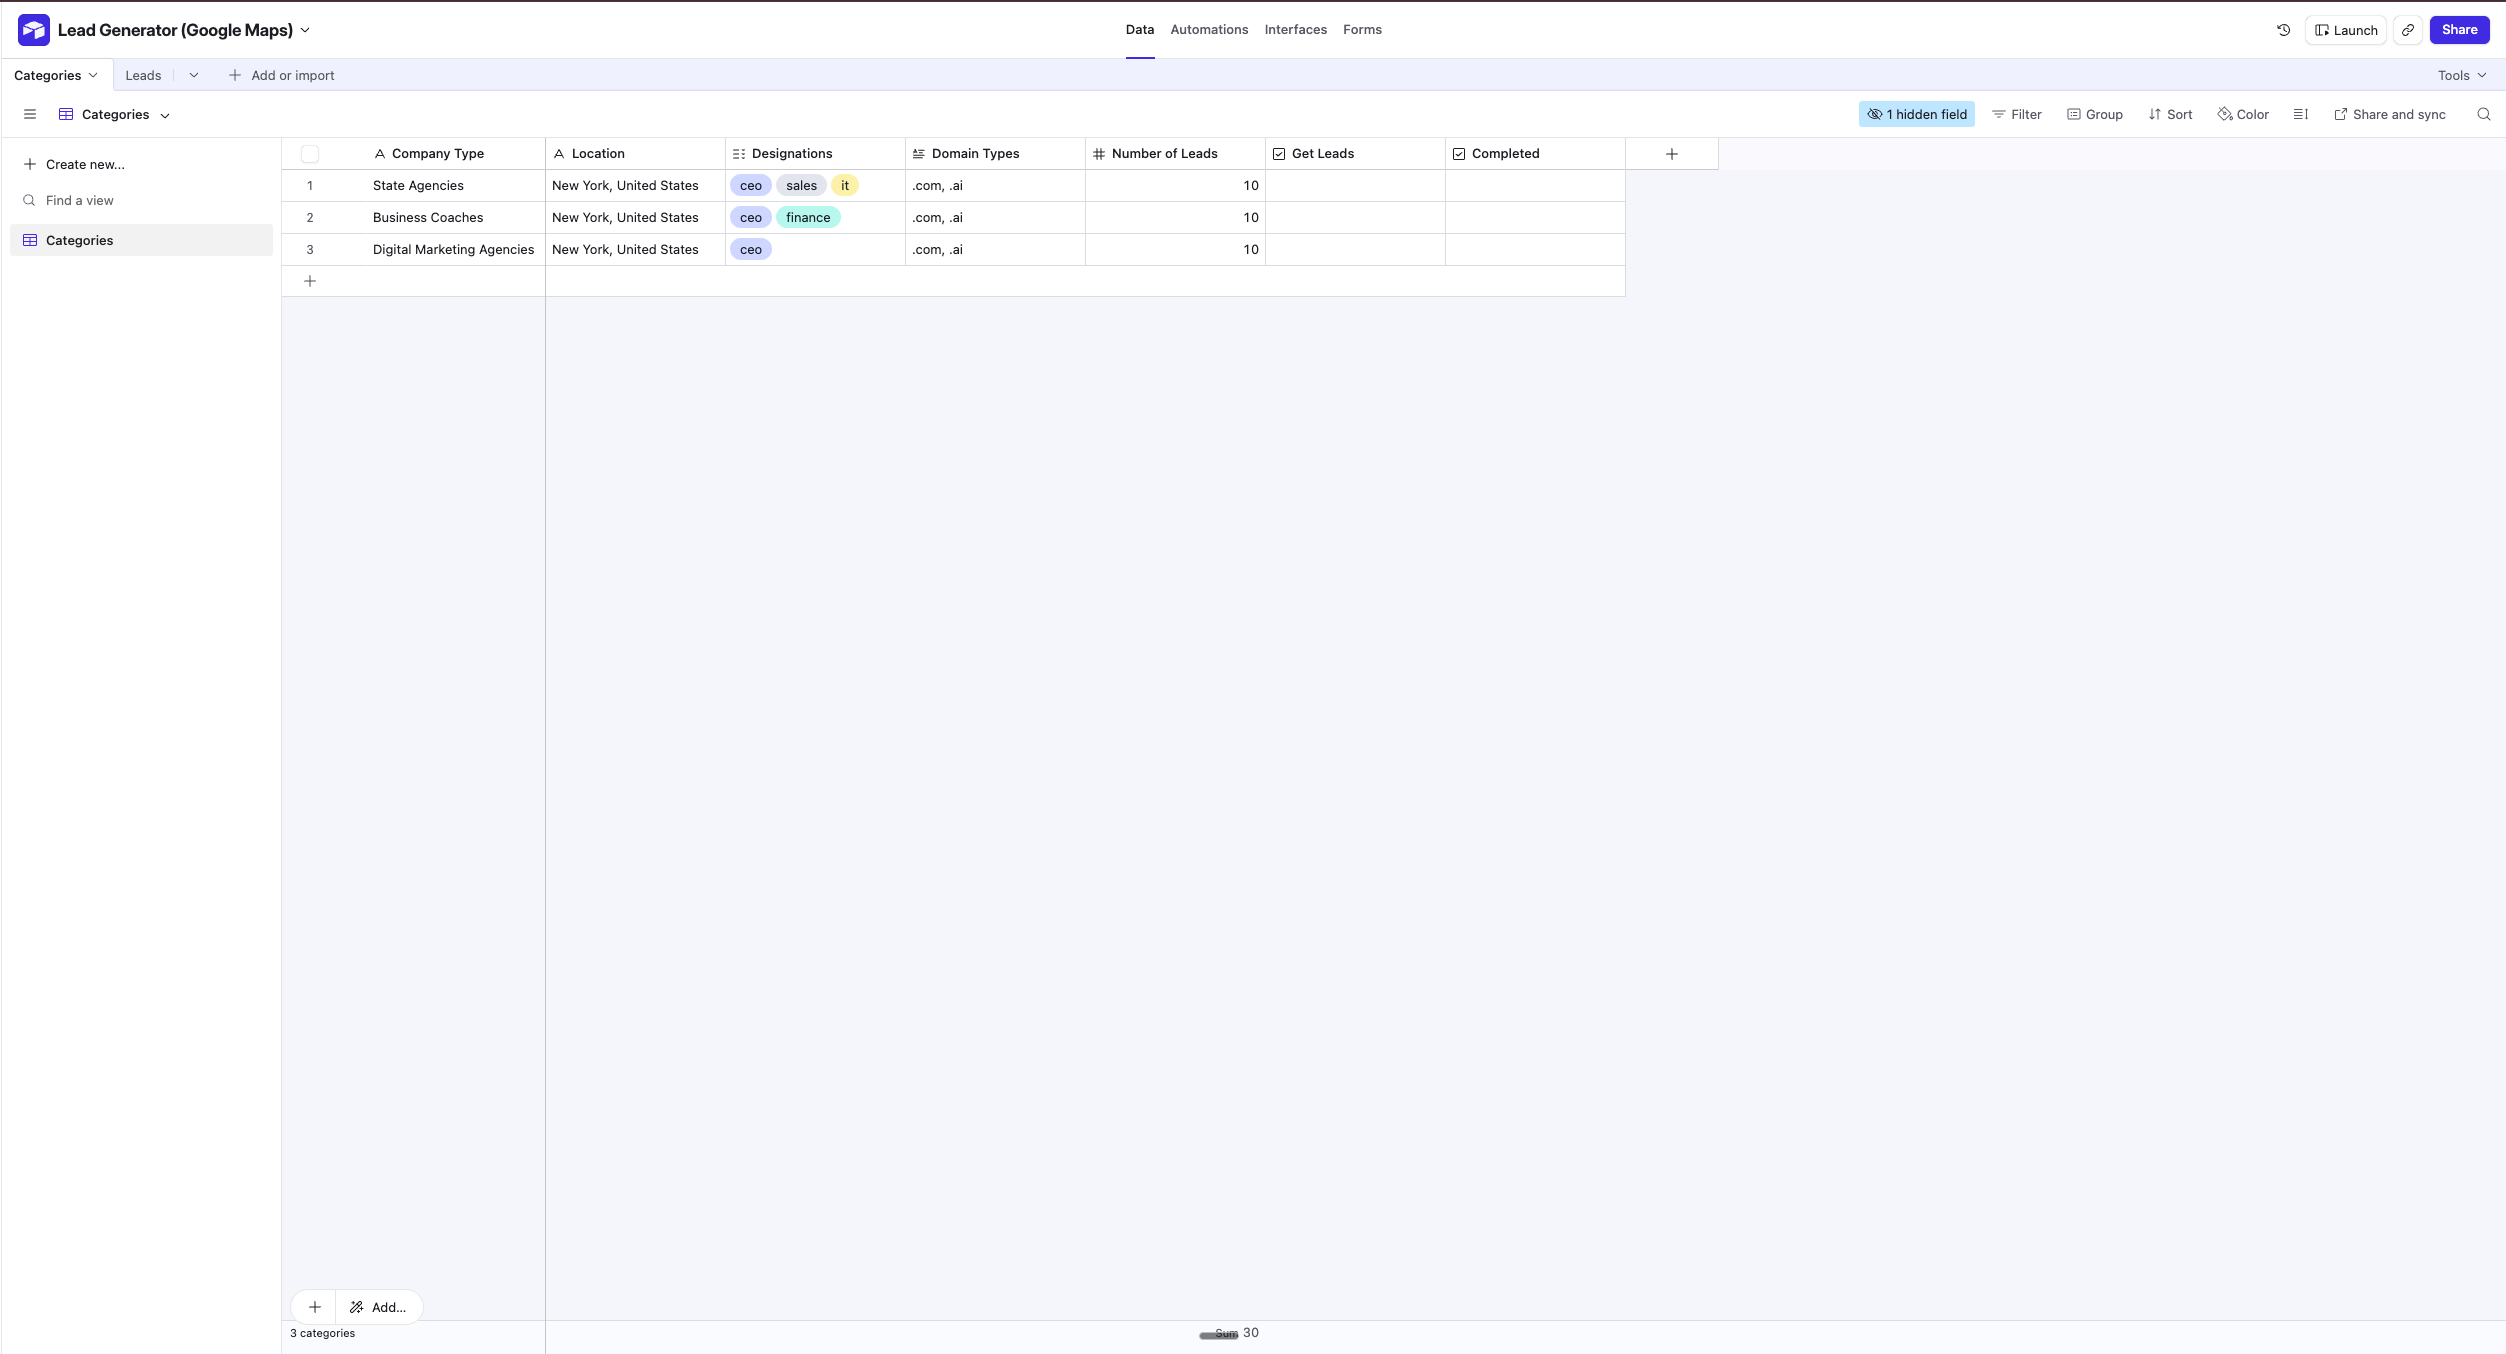Viewport: 2506px width, 1354px height.
Task: Tick the select-all checkbox in header row
Action: [x=310, y=154]
